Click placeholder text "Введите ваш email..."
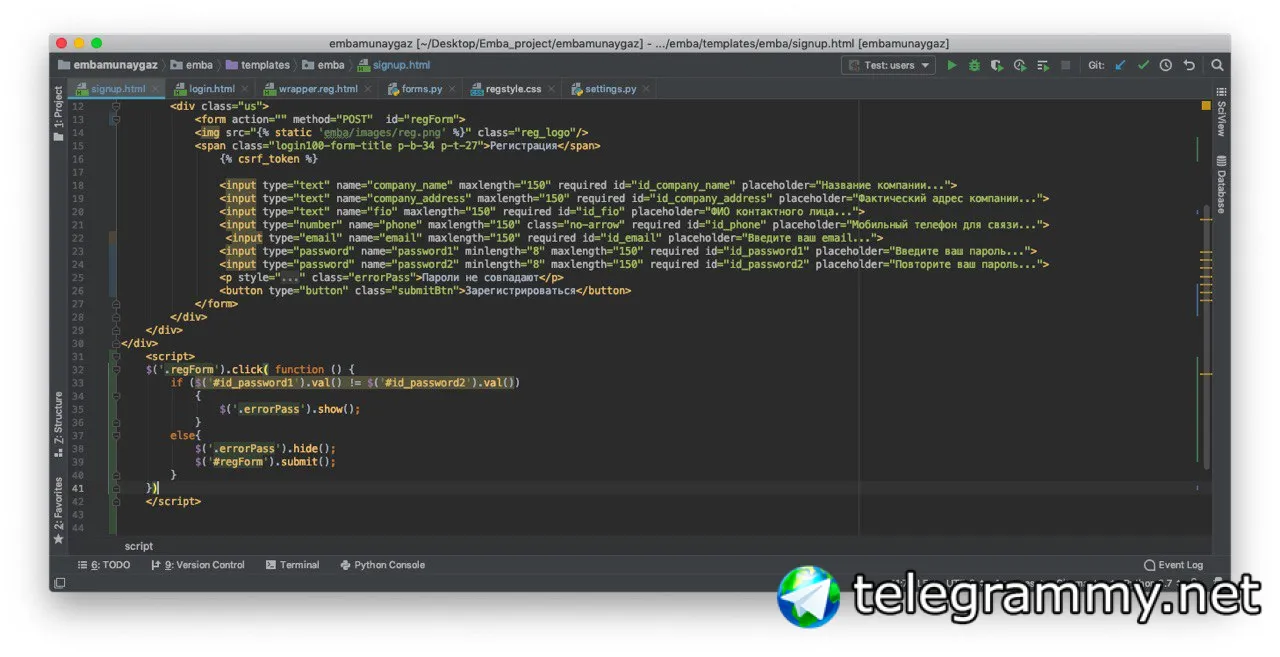 click(x=808, y=238)
